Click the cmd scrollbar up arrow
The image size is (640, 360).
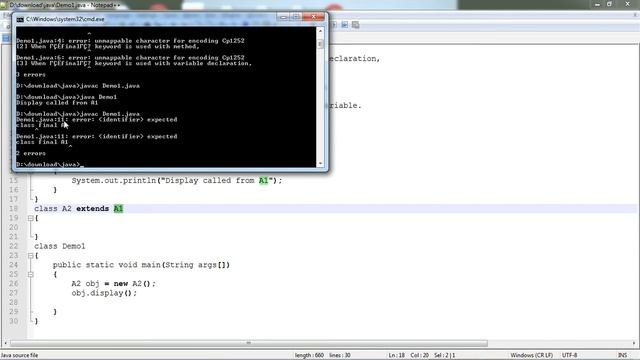point(320,31)
